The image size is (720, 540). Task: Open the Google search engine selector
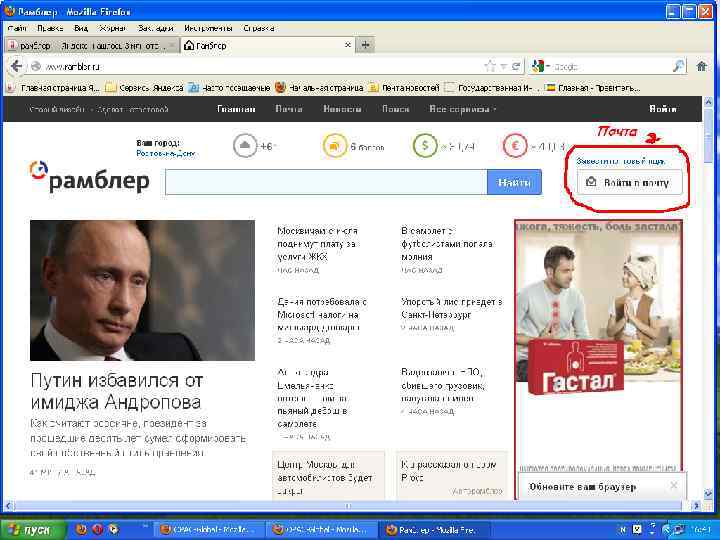(540, 67)
